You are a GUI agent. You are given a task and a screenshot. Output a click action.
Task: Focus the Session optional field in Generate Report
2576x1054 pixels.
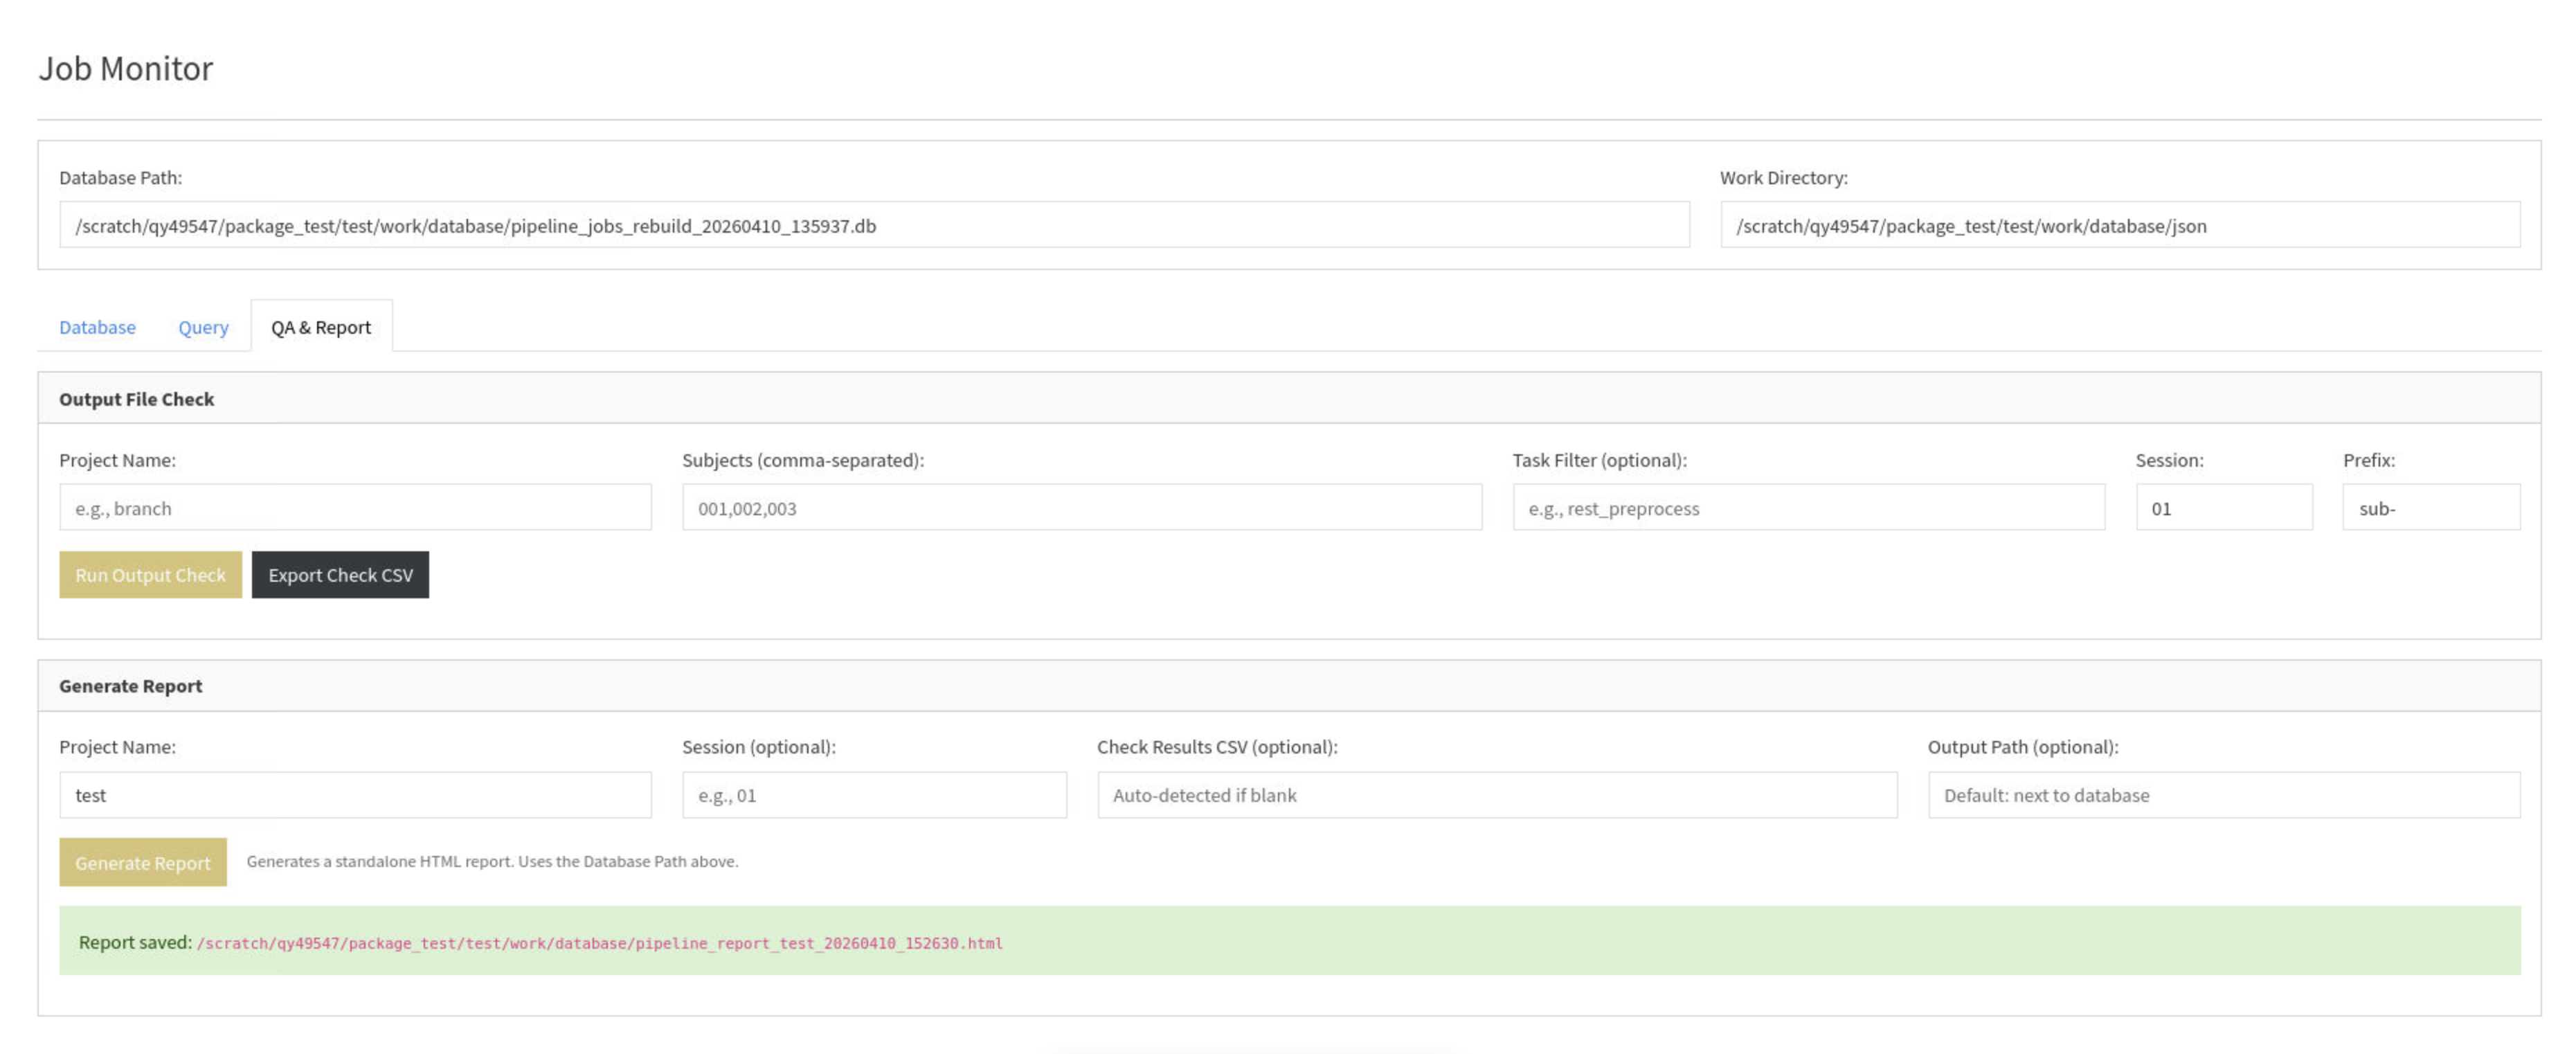tap(874, 795)
